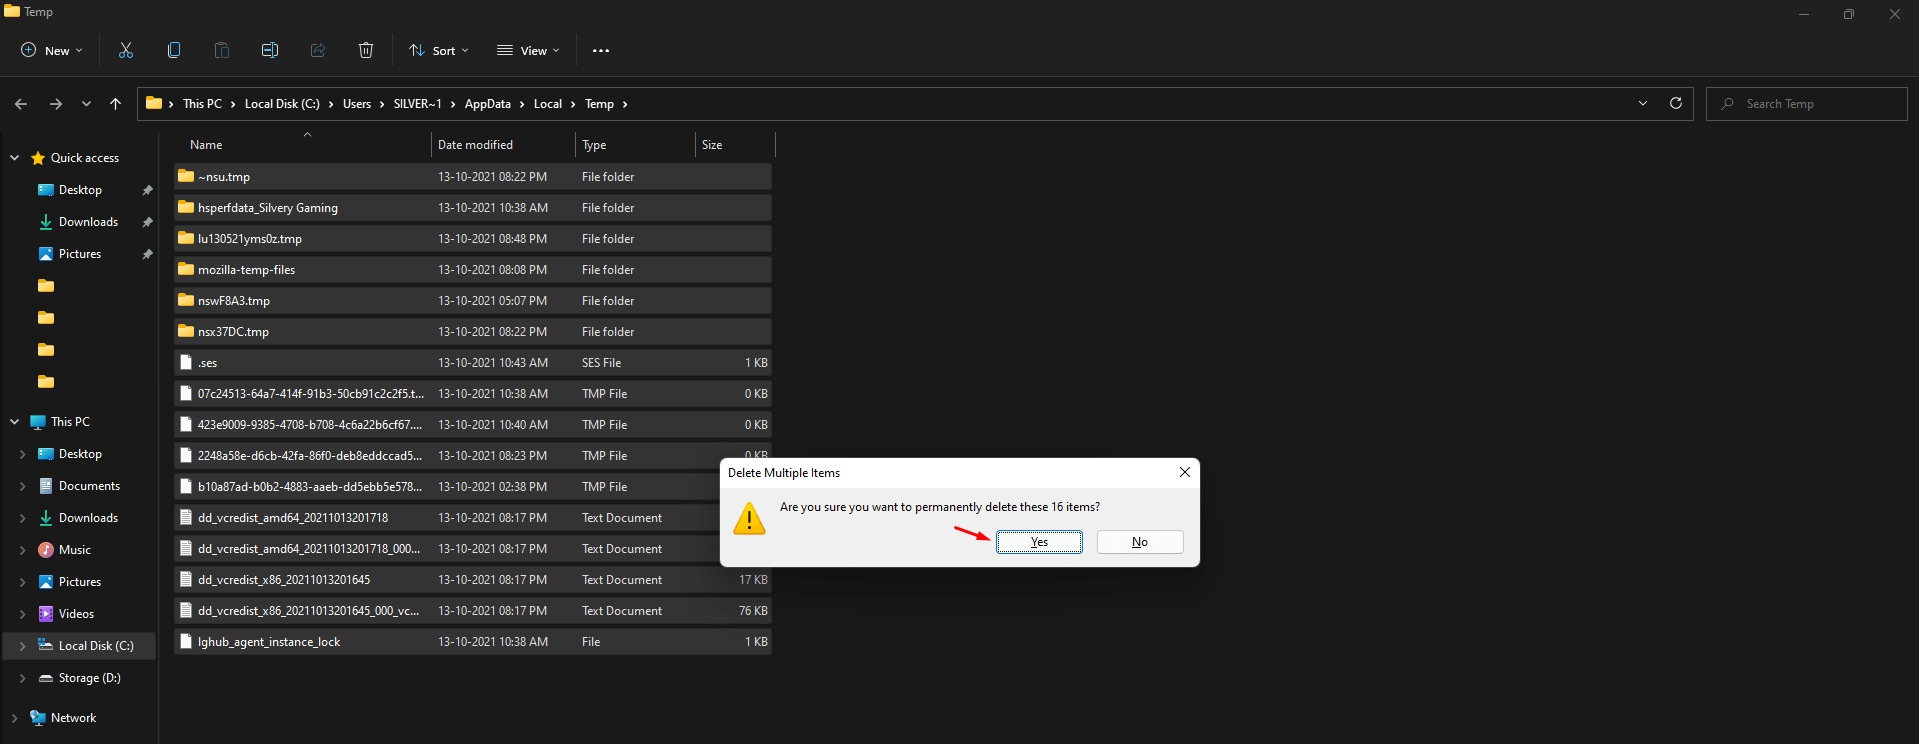This screenshot has height=744, width=1919.
Task: Open recent locations dropdown chevron
Action: pyautogui.click(x=86, y=104)
